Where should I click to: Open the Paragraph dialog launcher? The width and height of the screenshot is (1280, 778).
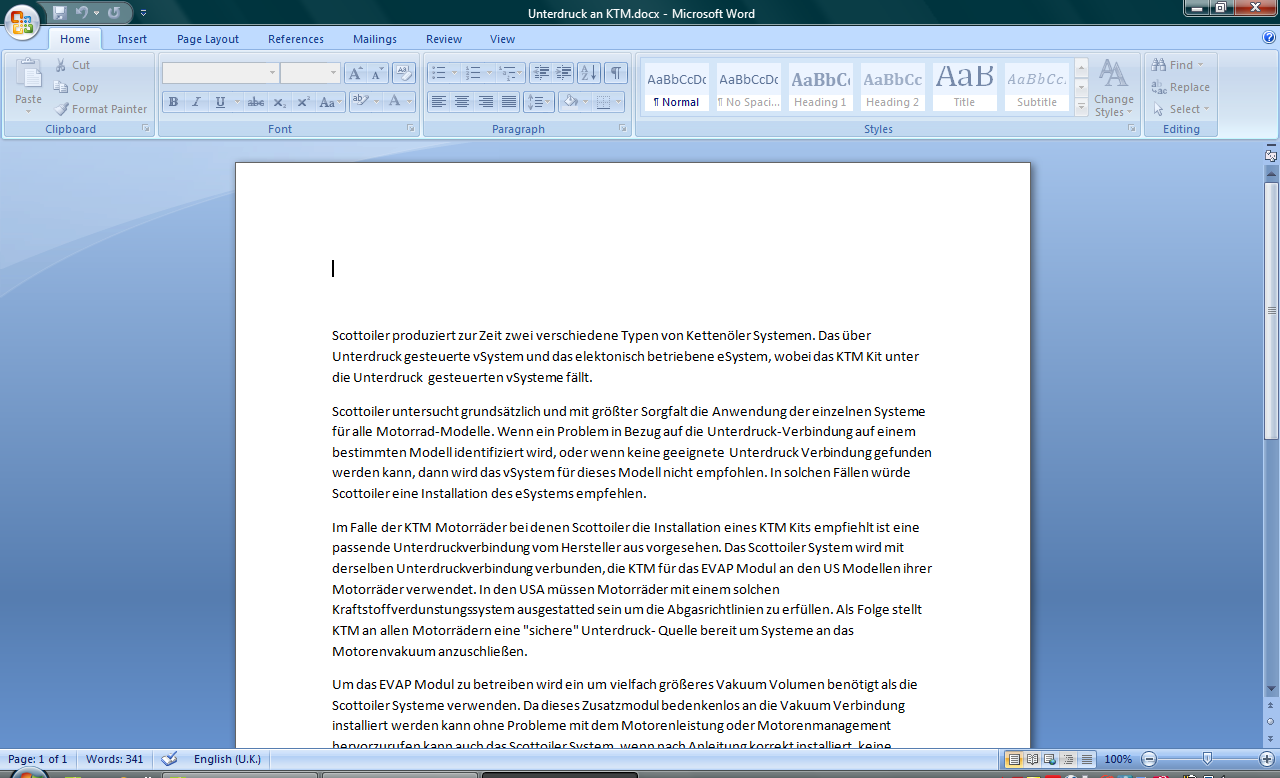(623, 129)
